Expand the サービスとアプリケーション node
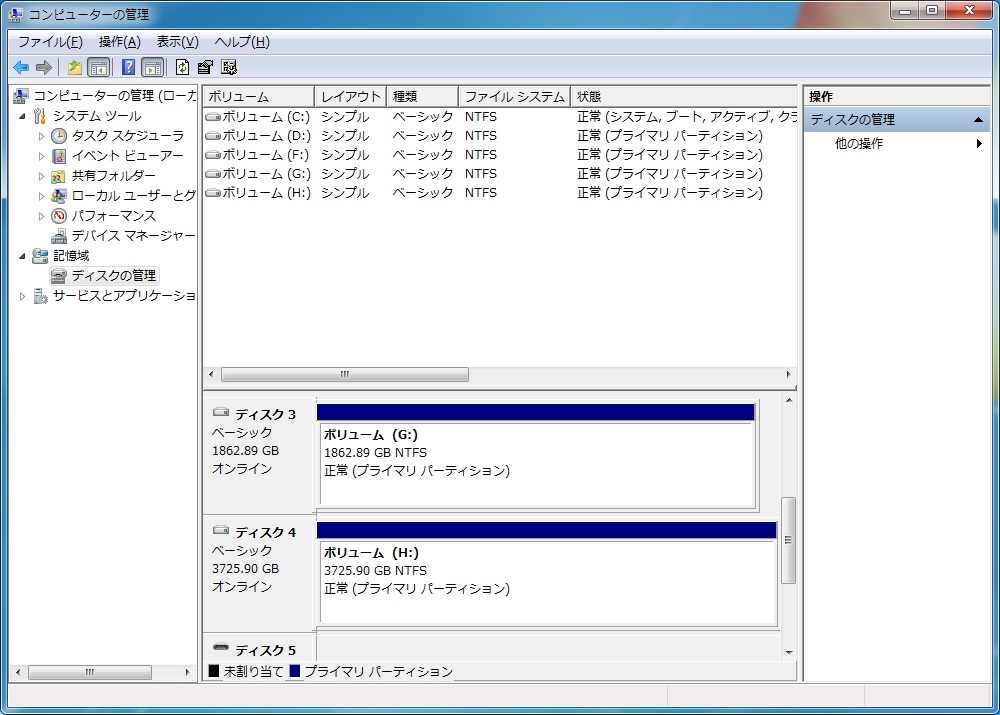This screenshot has width=1000, height=715. (x=22, y=296)
